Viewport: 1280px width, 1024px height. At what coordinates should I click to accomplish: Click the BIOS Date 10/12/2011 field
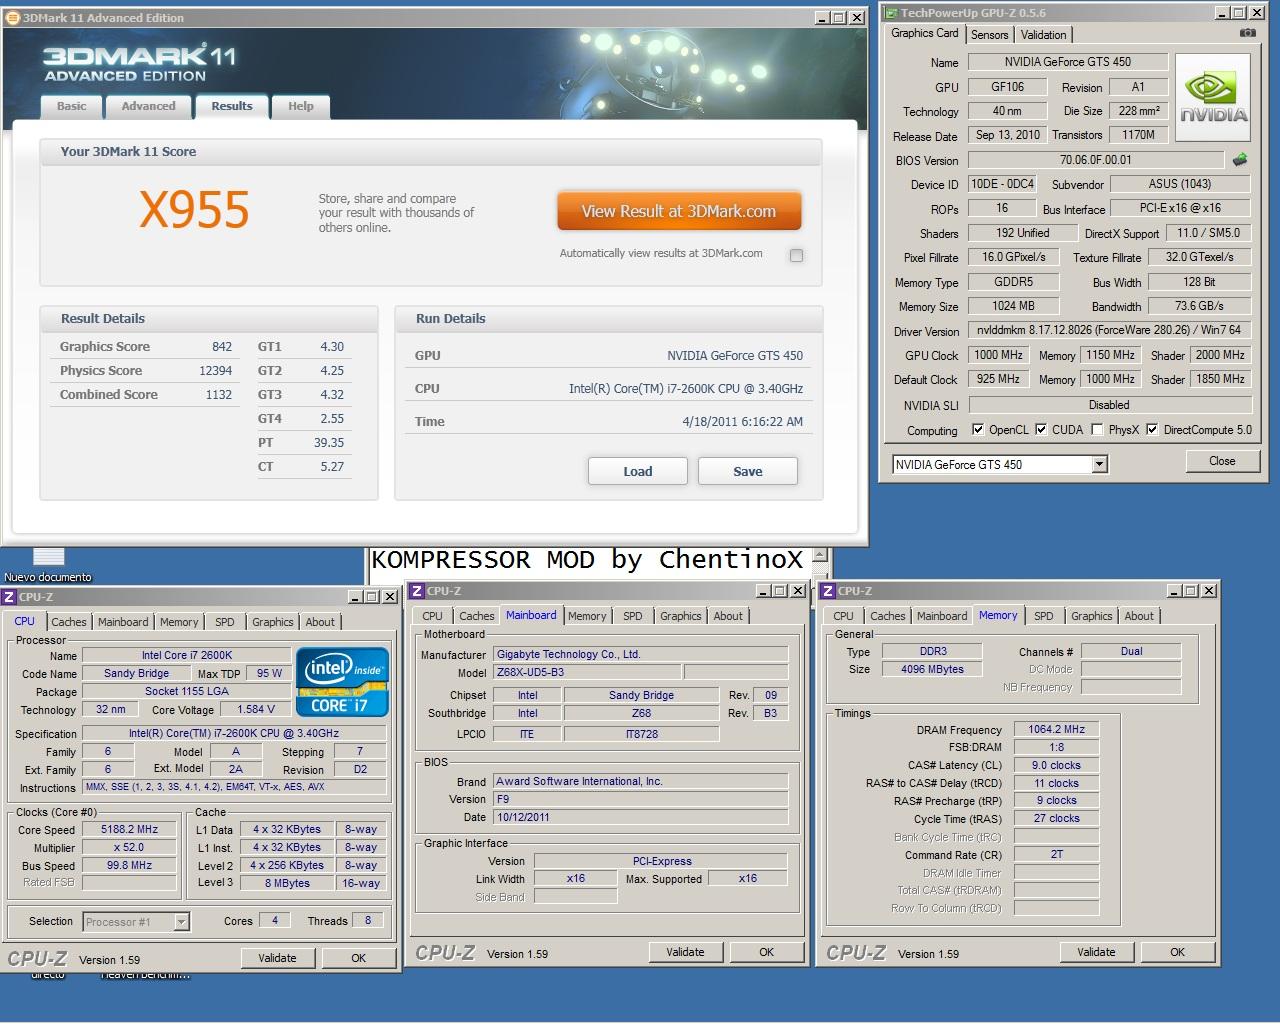pyautogui.click(x=640, y=817)
